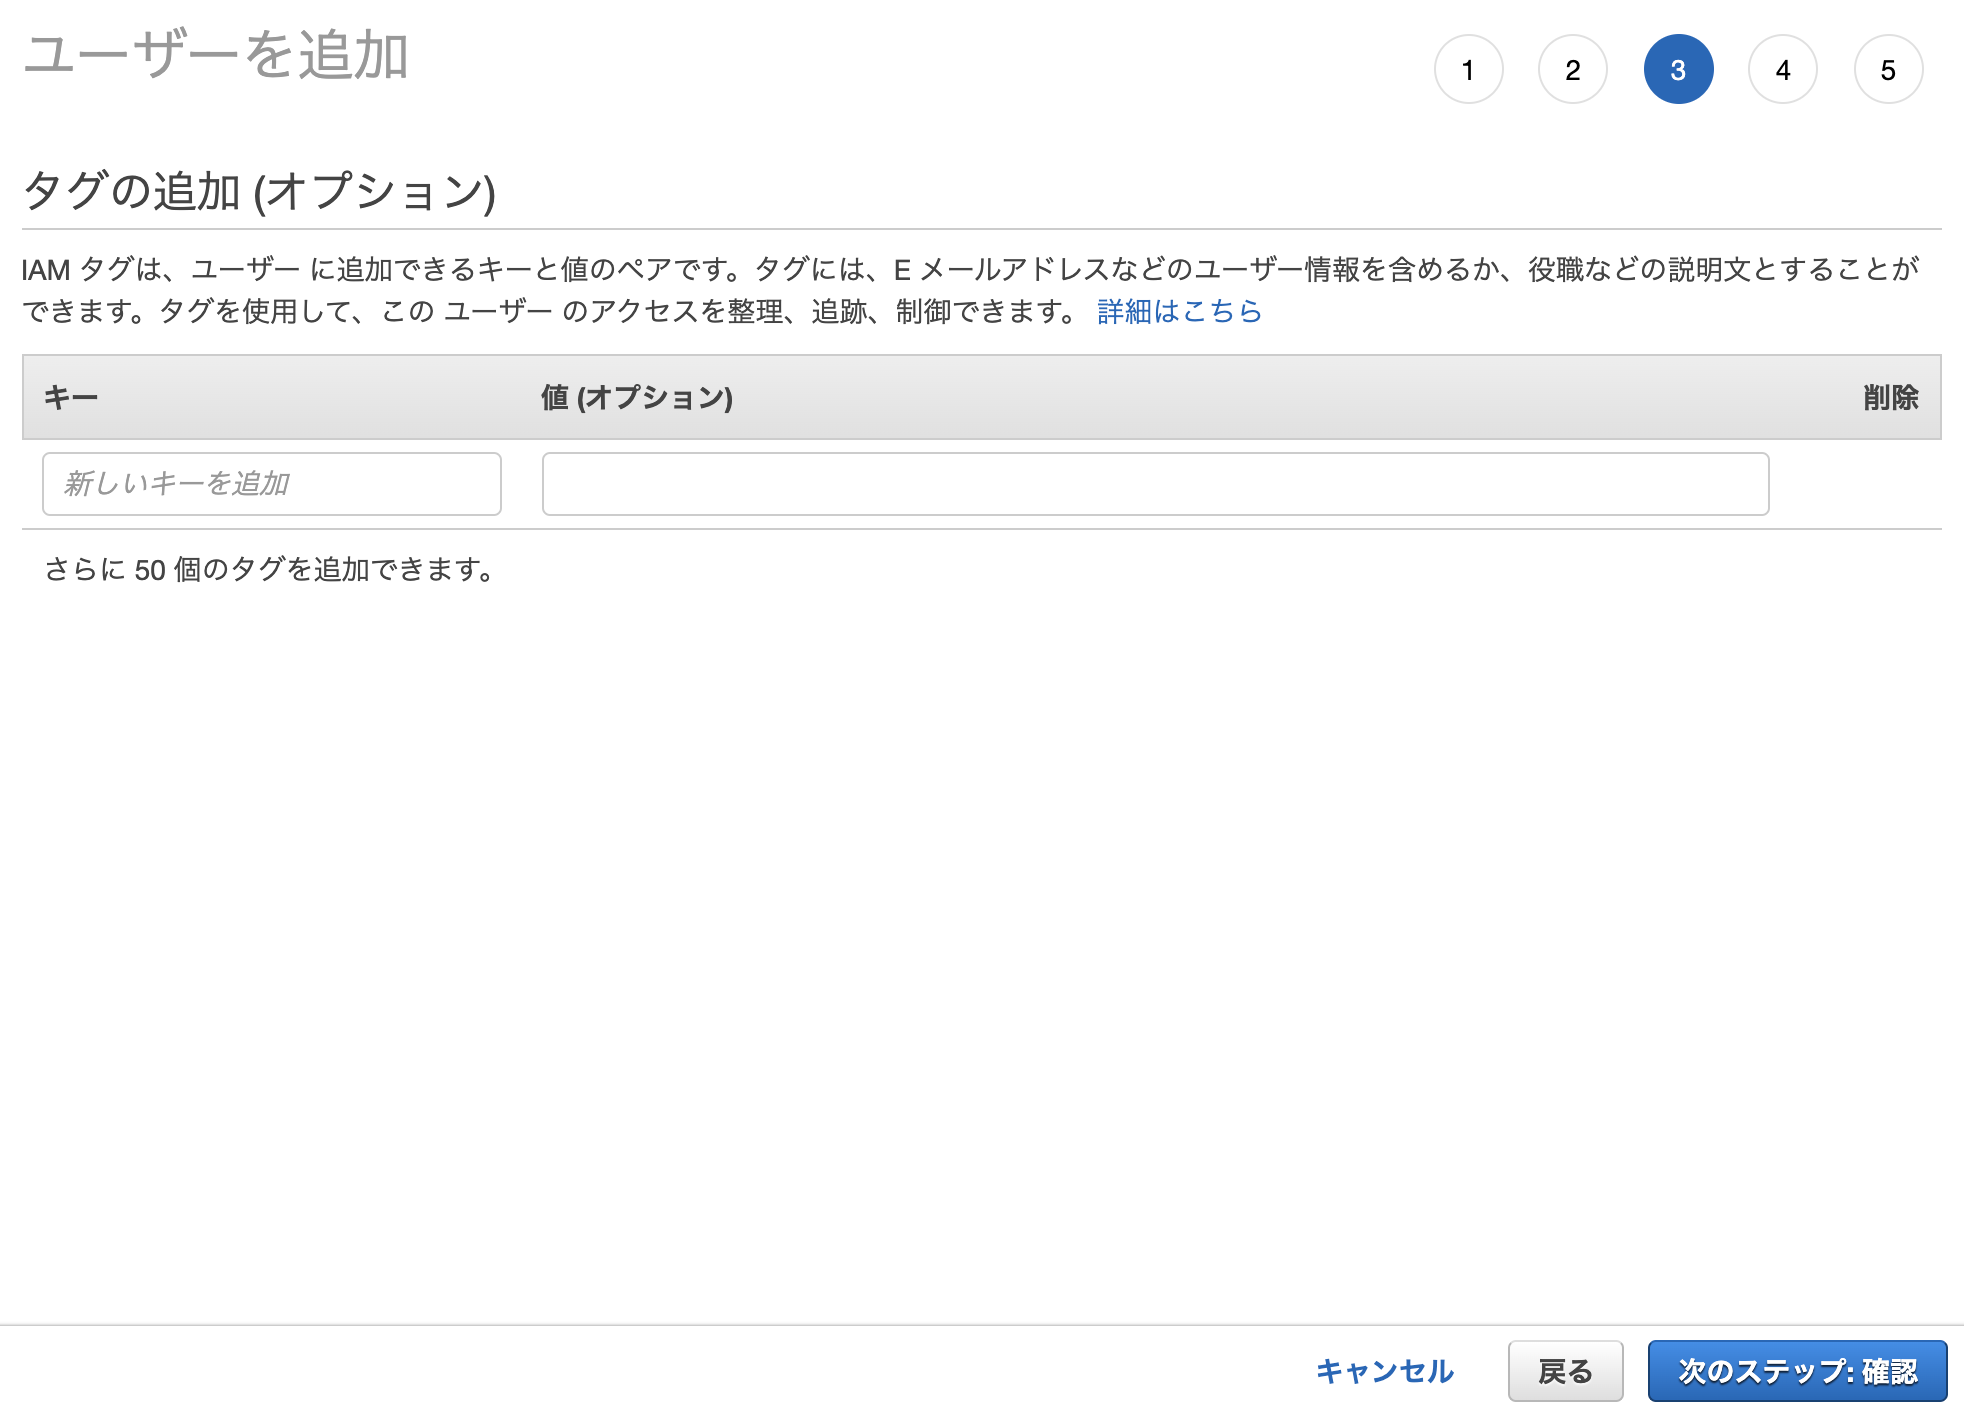
Task: Click the タグの追加 (オプション) heading
Action: (261, 188)
